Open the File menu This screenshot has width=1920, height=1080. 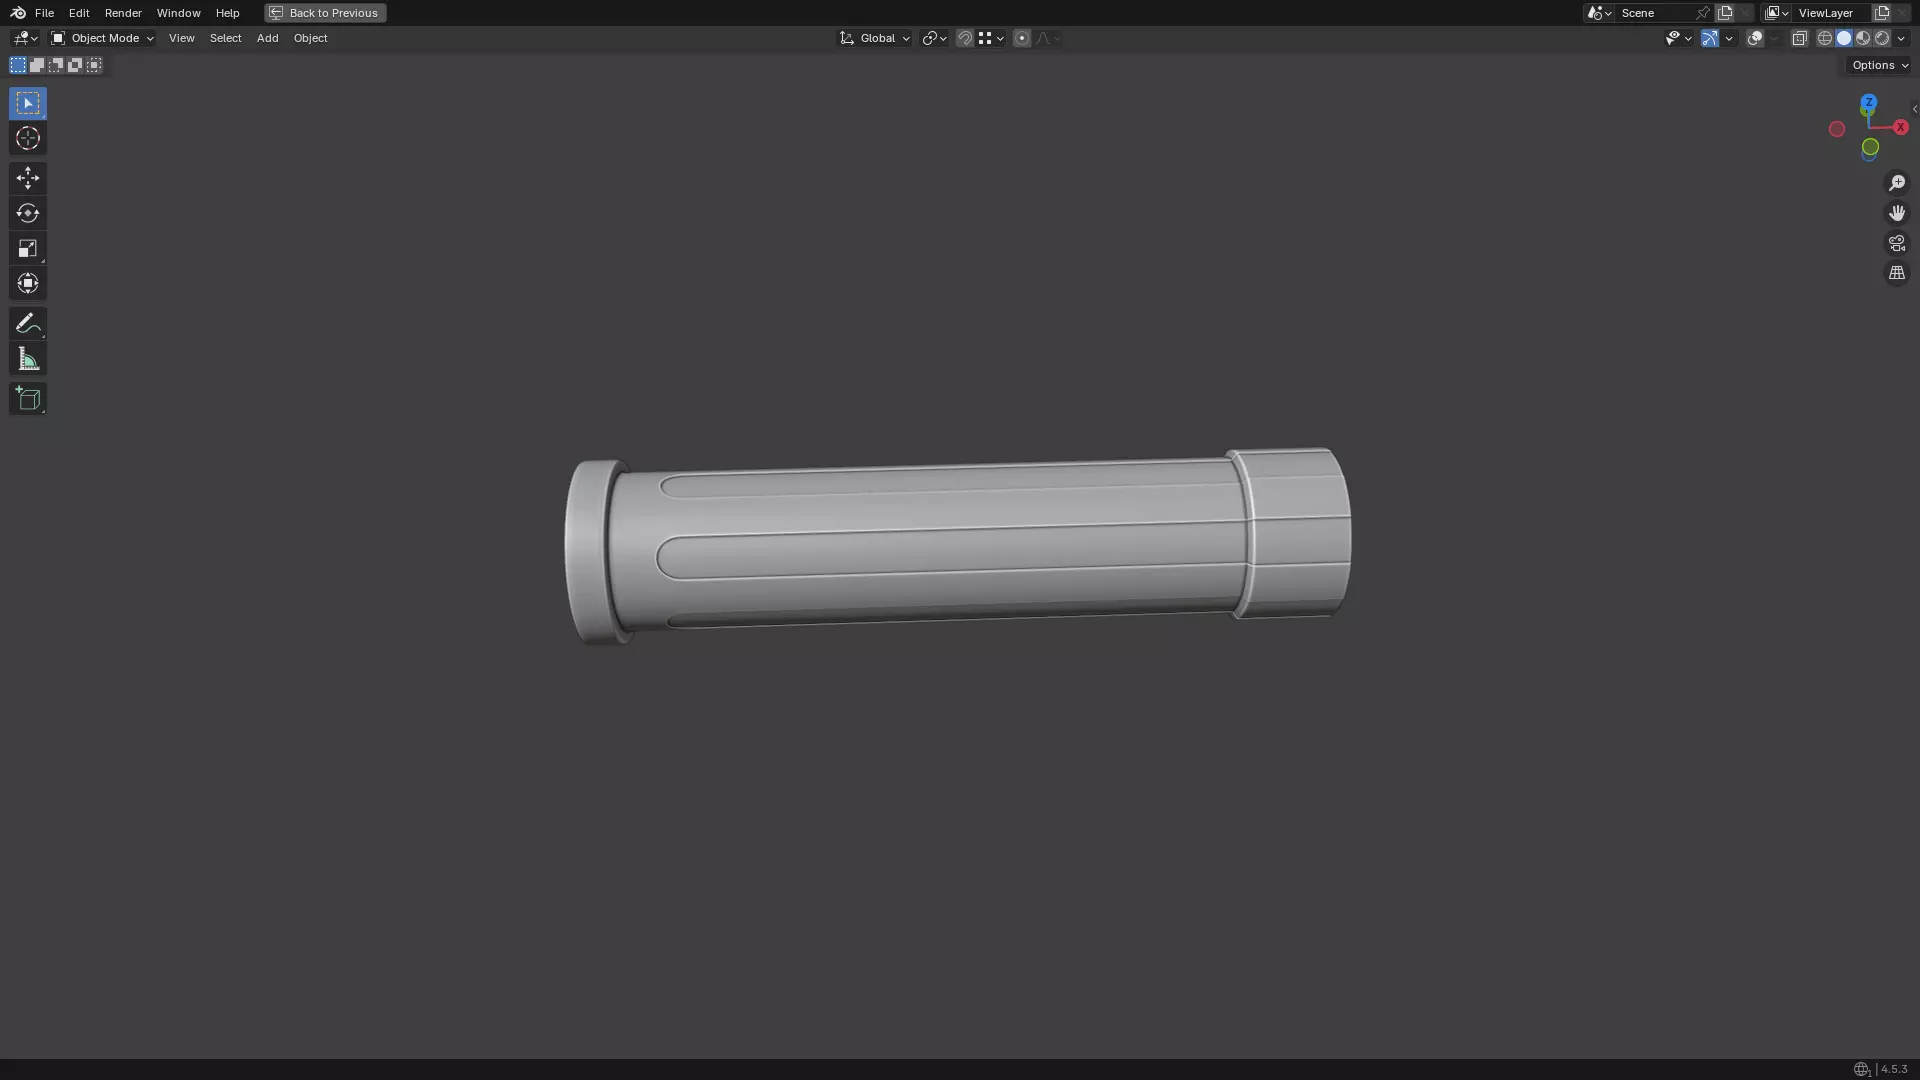[44, 13]
